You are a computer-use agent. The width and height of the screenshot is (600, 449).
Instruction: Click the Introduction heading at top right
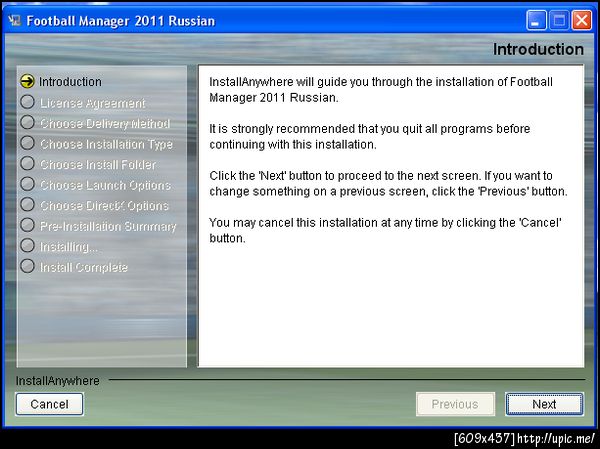(x=538, y=49)
